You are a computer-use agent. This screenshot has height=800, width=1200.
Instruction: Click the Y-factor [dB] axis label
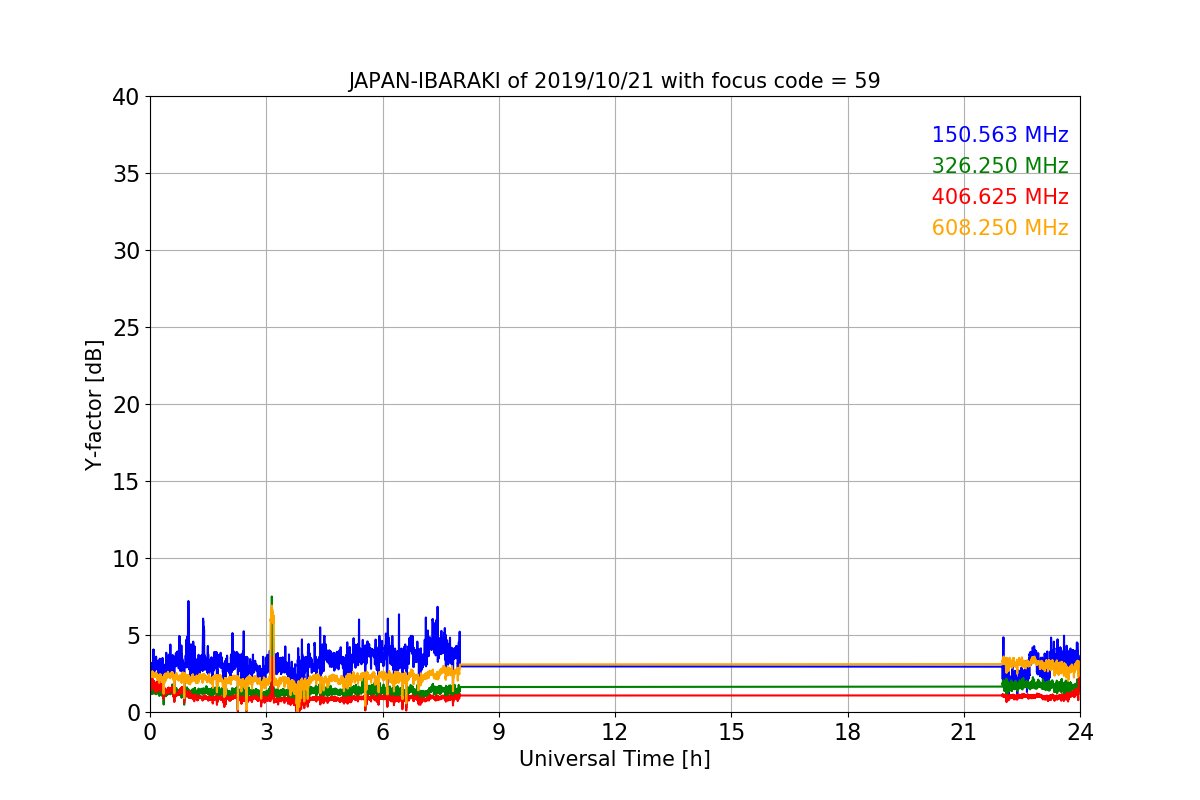[x=94, y=404]
